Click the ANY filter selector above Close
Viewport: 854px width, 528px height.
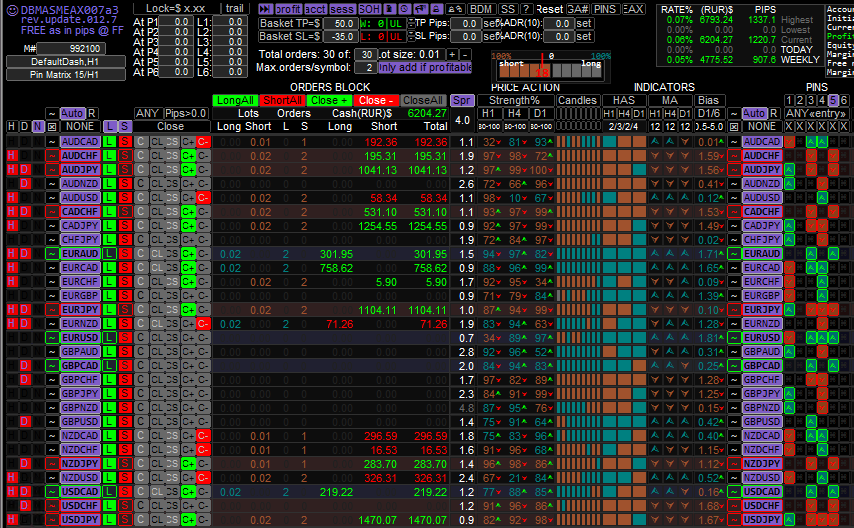(148, 113)
